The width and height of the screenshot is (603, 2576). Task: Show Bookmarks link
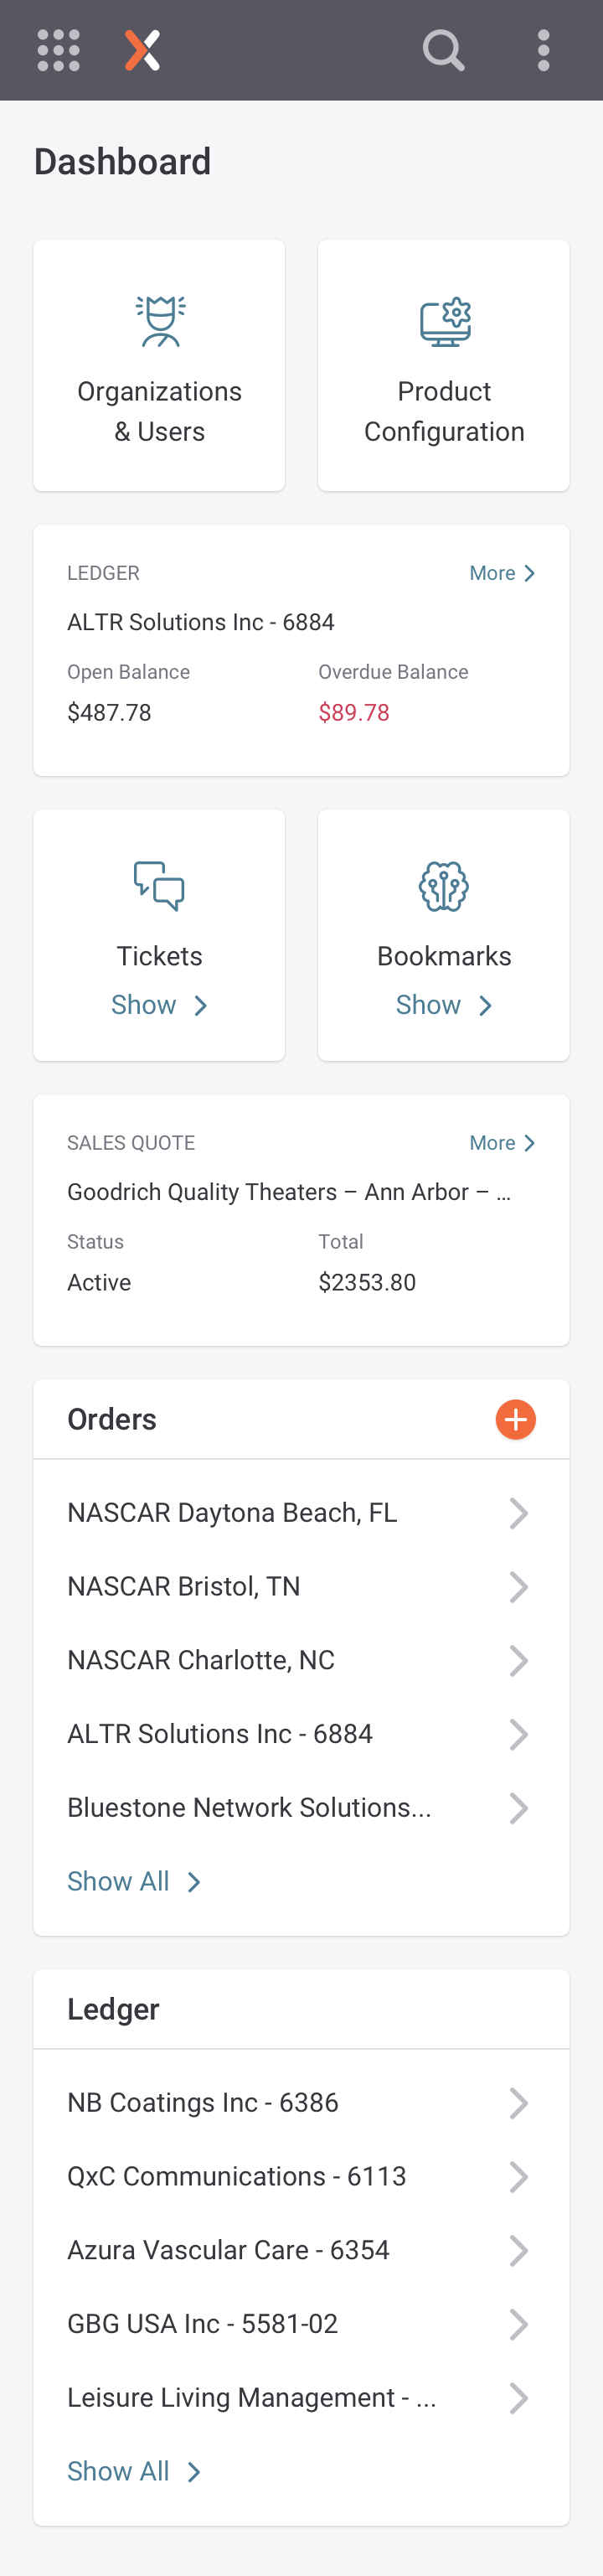(444, 1005)
